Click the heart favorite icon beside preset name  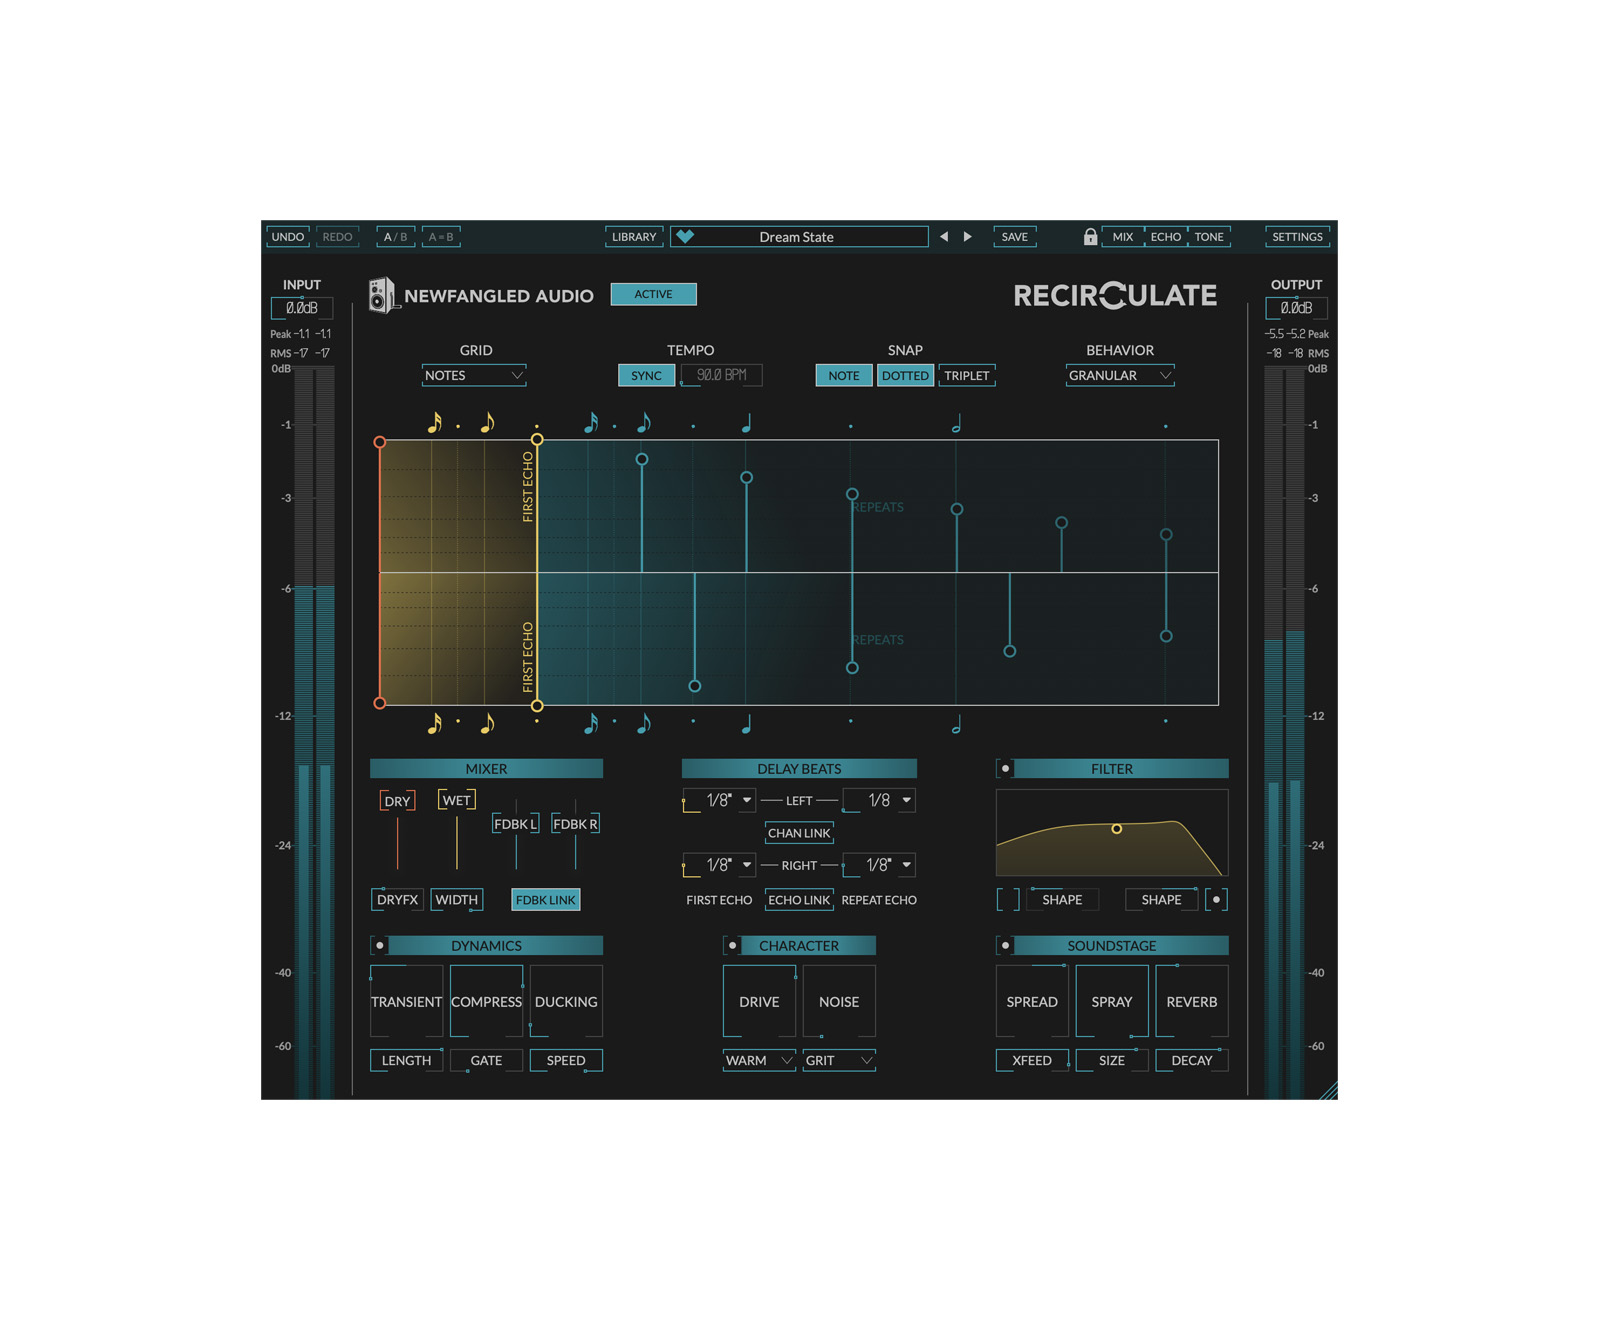click(x=685, y=237)
